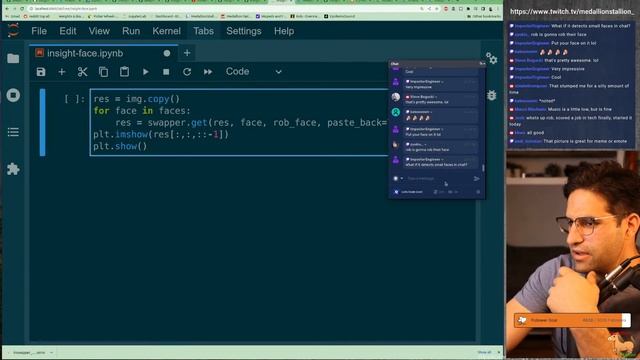Viewport: 640px width, 360px height.
Task: Click the Follower Goal progress bar
Action: 572,320
